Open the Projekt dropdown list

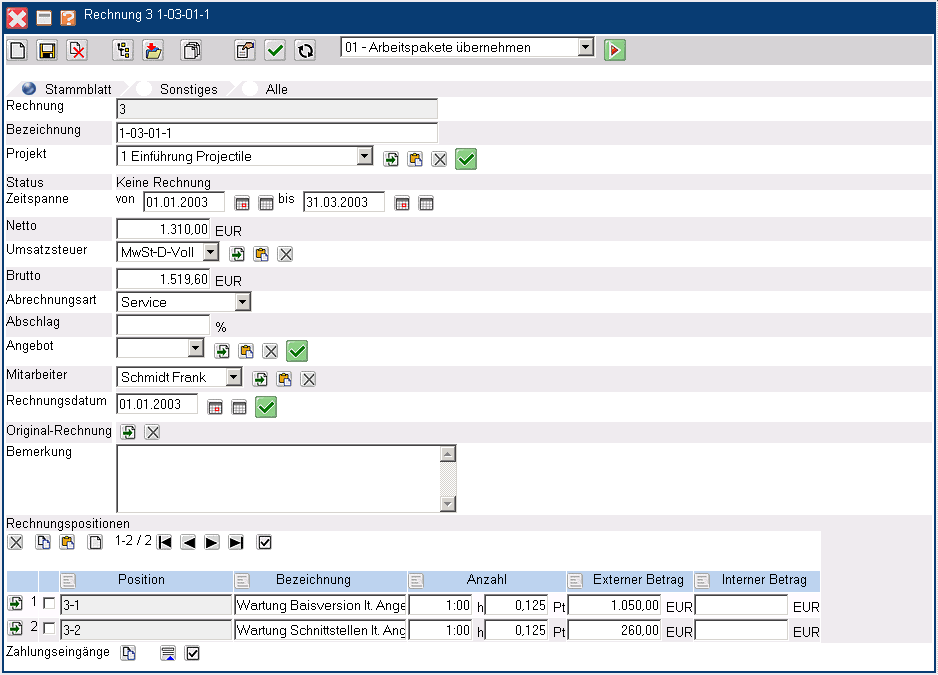click(x=364, y=157)
